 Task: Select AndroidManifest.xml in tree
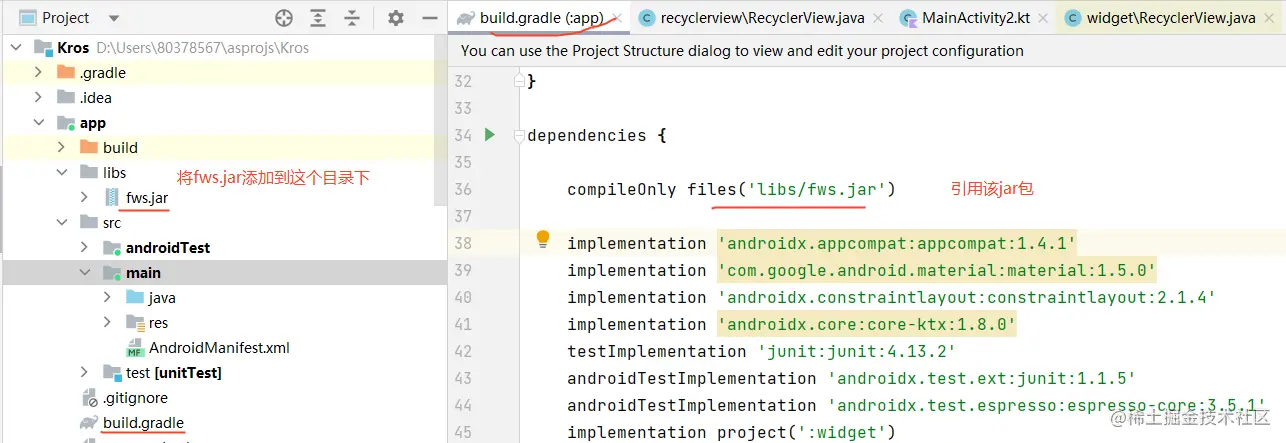click(x=219, y=348)
